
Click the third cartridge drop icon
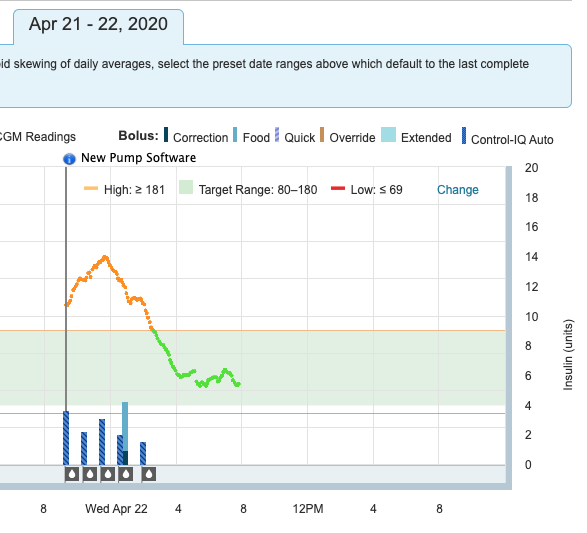point(108,474)
